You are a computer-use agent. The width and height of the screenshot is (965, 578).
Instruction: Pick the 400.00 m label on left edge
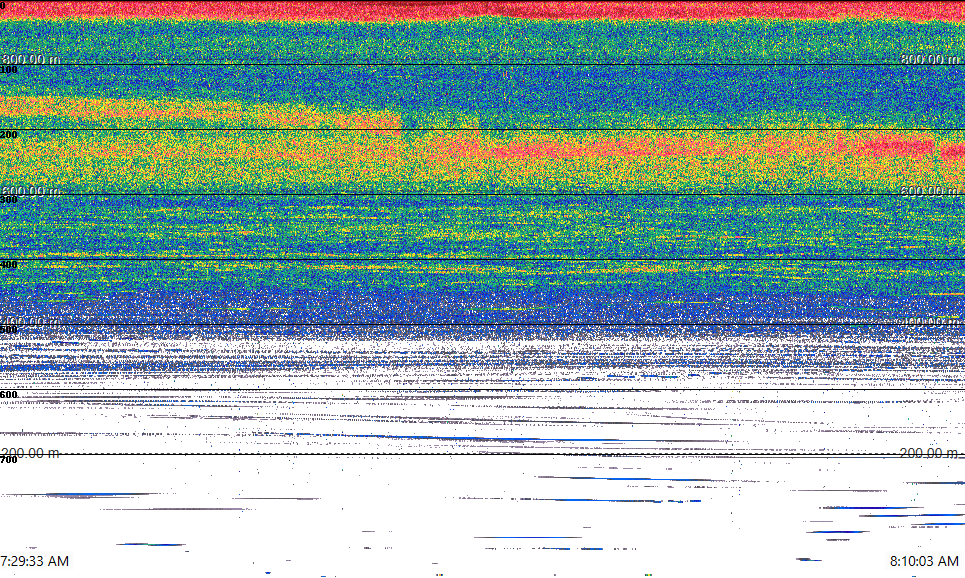click(x=31, y=321)
